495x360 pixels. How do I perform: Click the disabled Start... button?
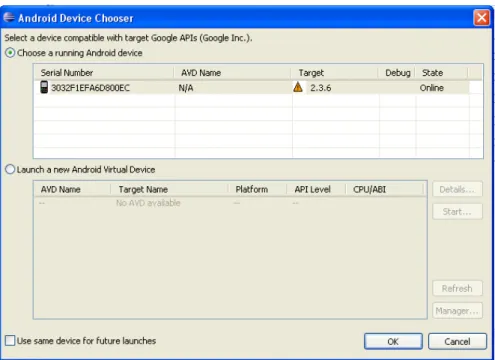pyautogui.click(x=457, y=211)
